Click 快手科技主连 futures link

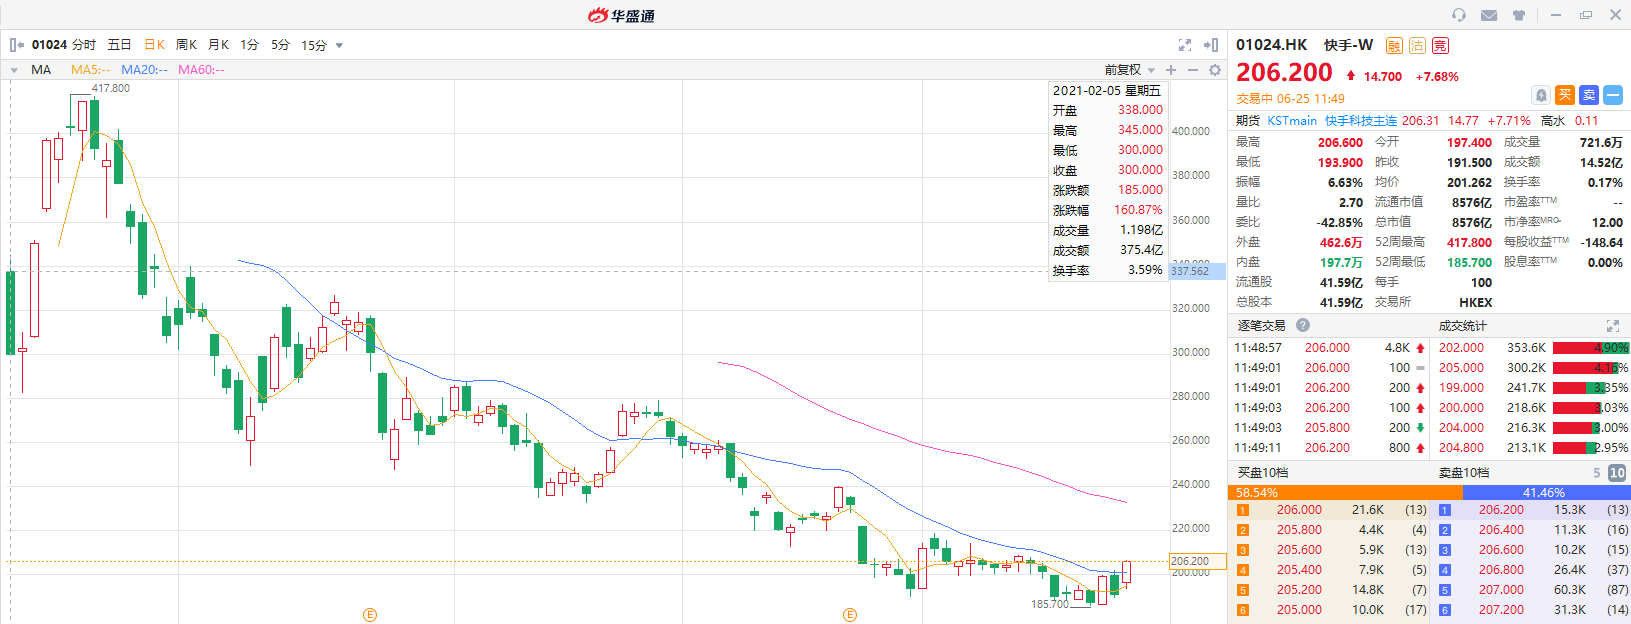pos(1361,121)
